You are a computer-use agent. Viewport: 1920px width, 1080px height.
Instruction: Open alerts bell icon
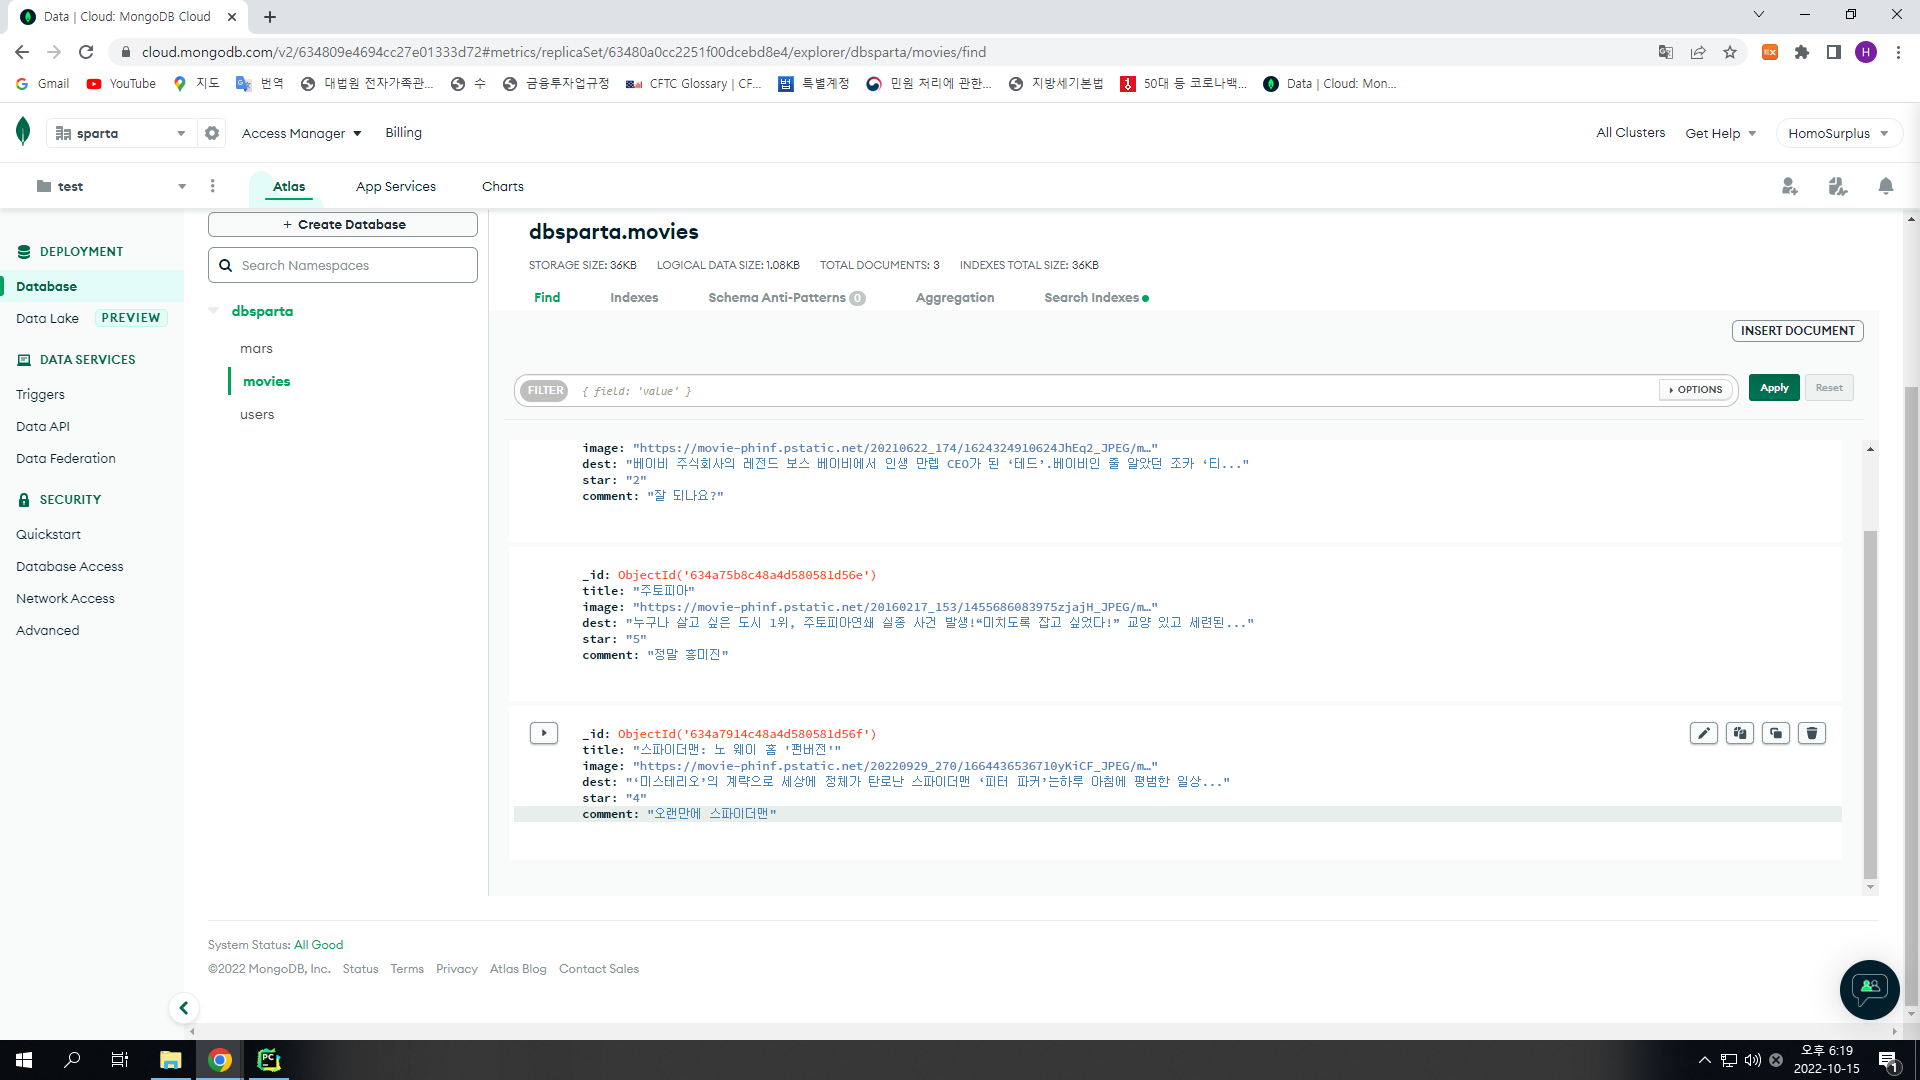click(x=1886, y=186)
